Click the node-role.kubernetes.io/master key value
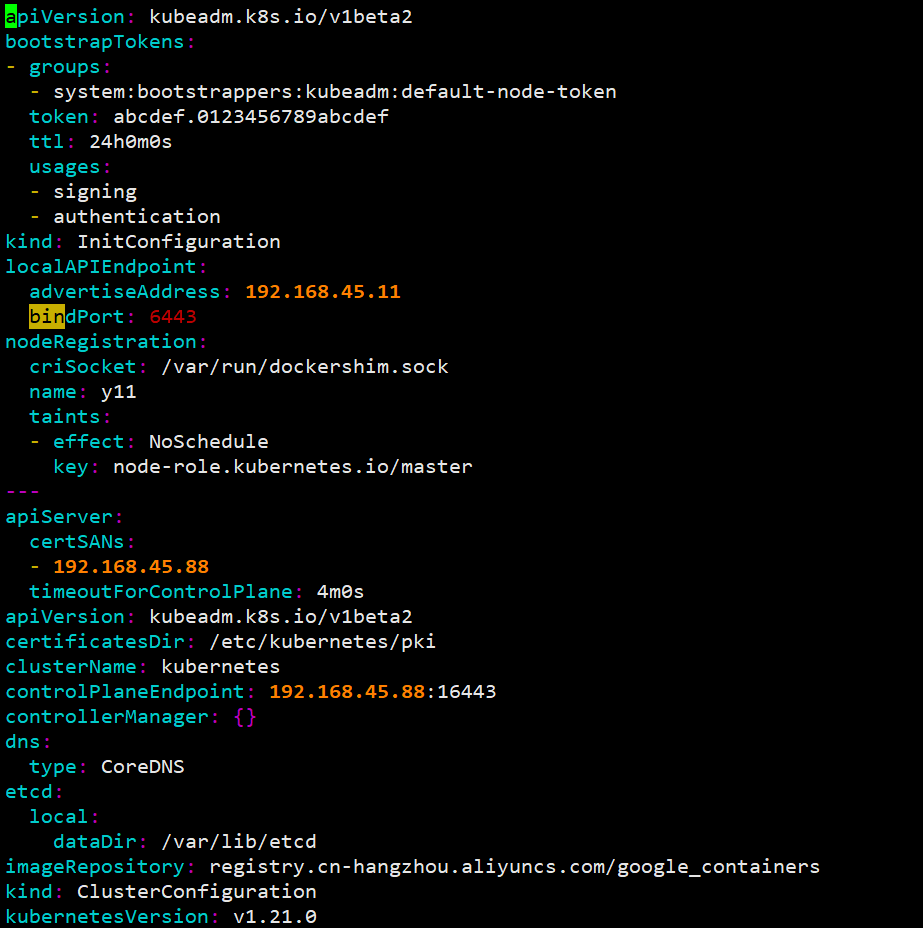This screenshot has height=928, width=923. coord(293,467)
